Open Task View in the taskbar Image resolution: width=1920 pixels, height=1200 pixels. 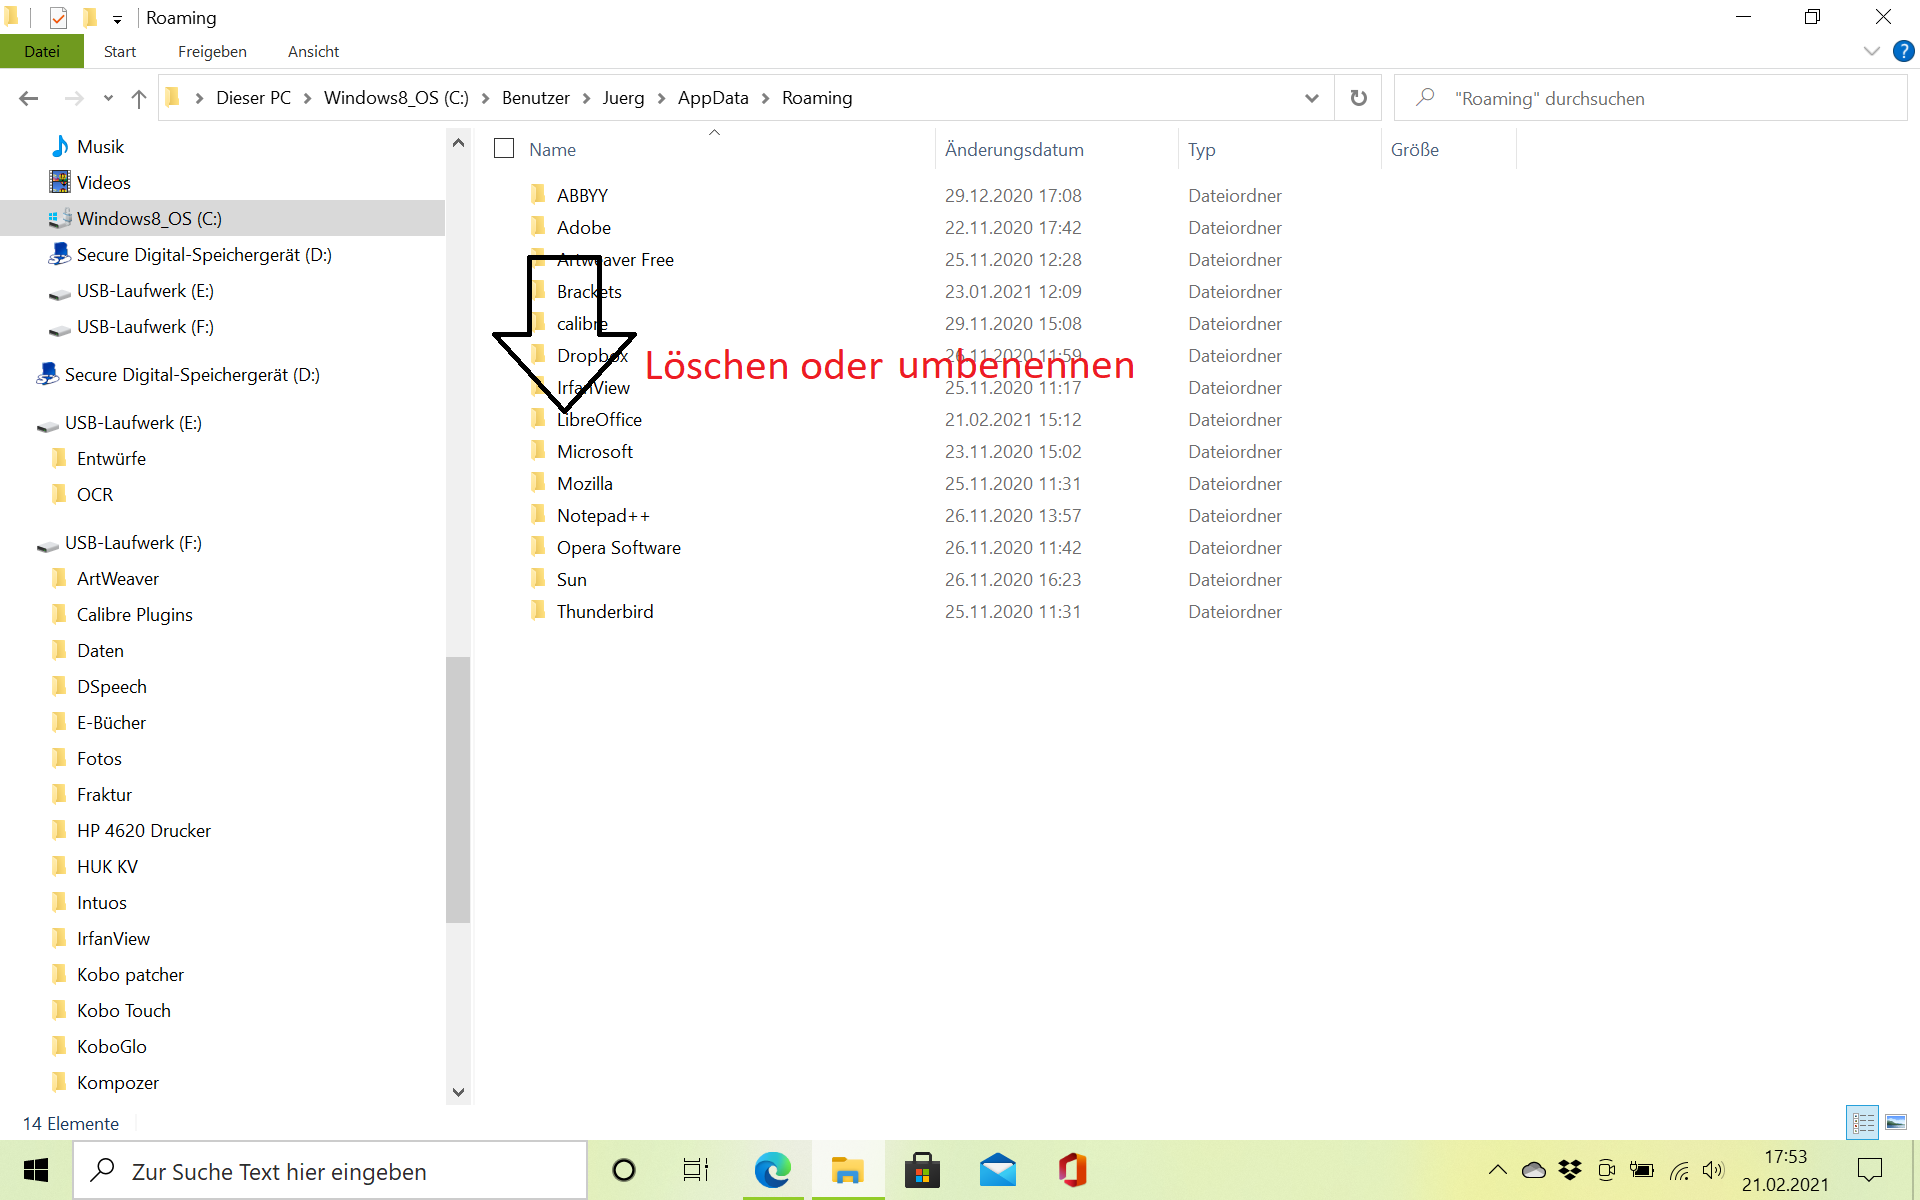pyautogui.click(x=695, y=1170)
